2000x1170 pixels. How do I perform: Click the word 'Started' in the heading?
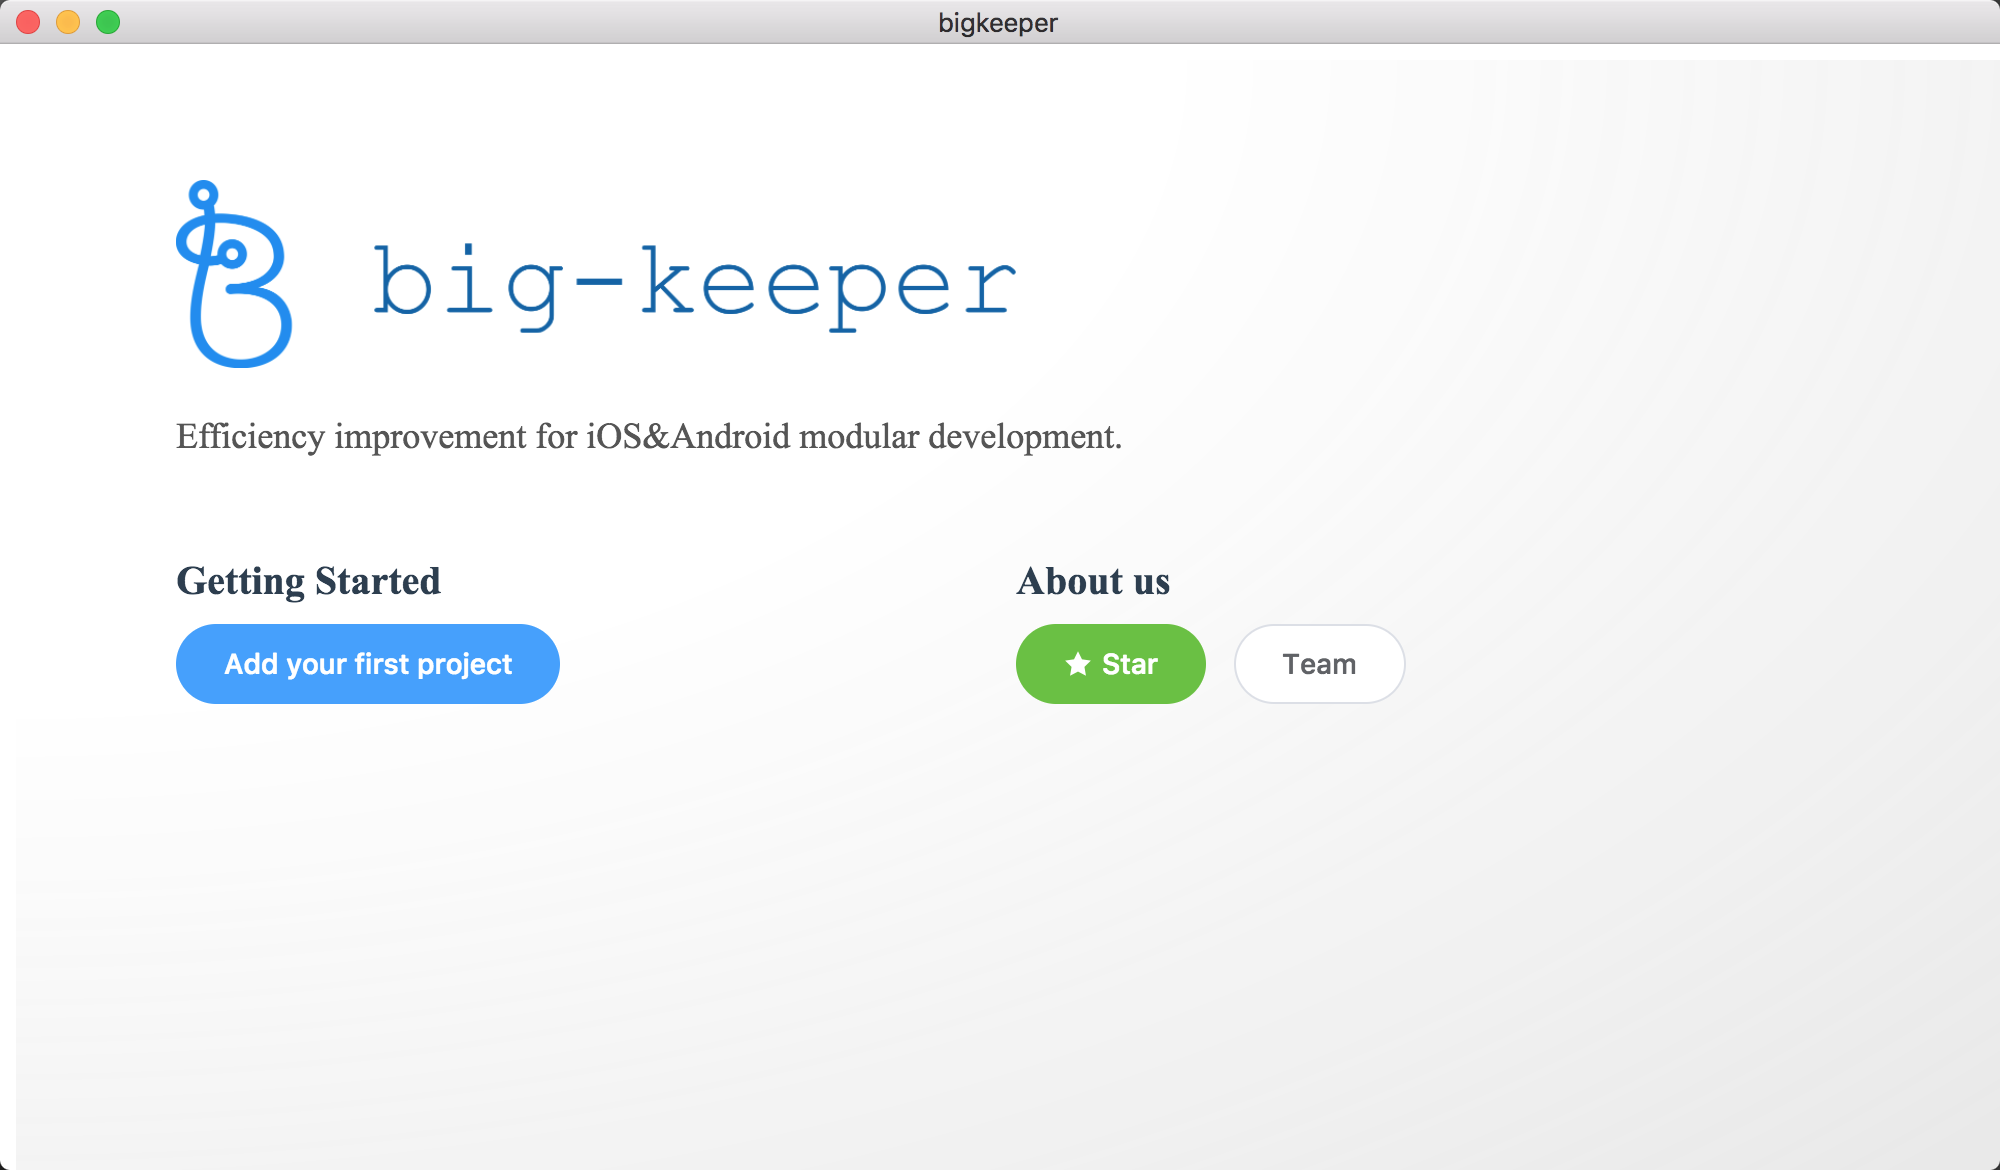[378, 581]
